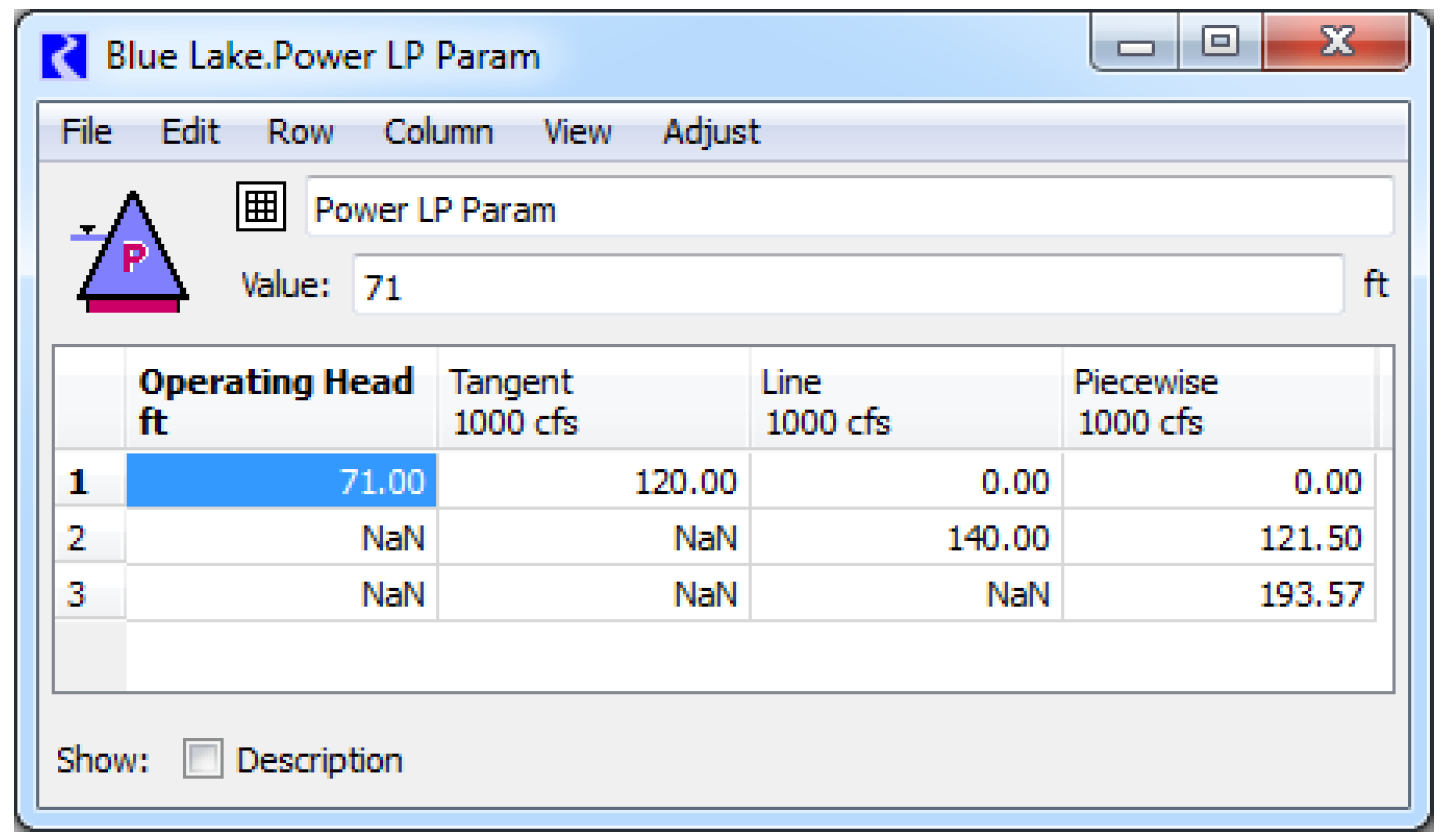
Task: Select the Piecewise column header
Action: pyautogui.click(x=1217, y=401)
